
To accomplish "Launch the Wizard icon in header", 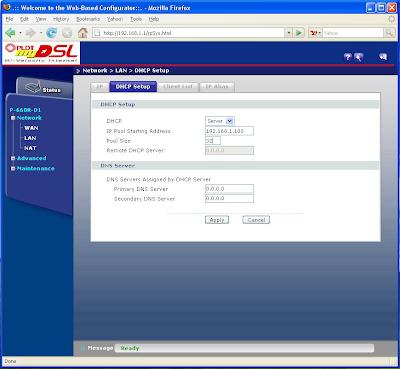I will point(358,57).
